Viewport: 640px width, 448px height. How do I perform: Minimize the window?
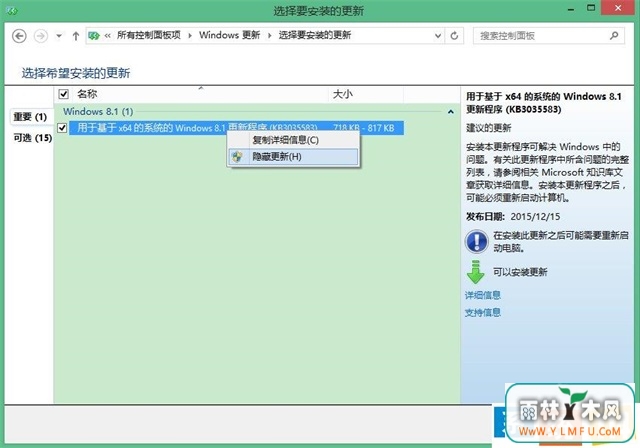tap(571, 9)
